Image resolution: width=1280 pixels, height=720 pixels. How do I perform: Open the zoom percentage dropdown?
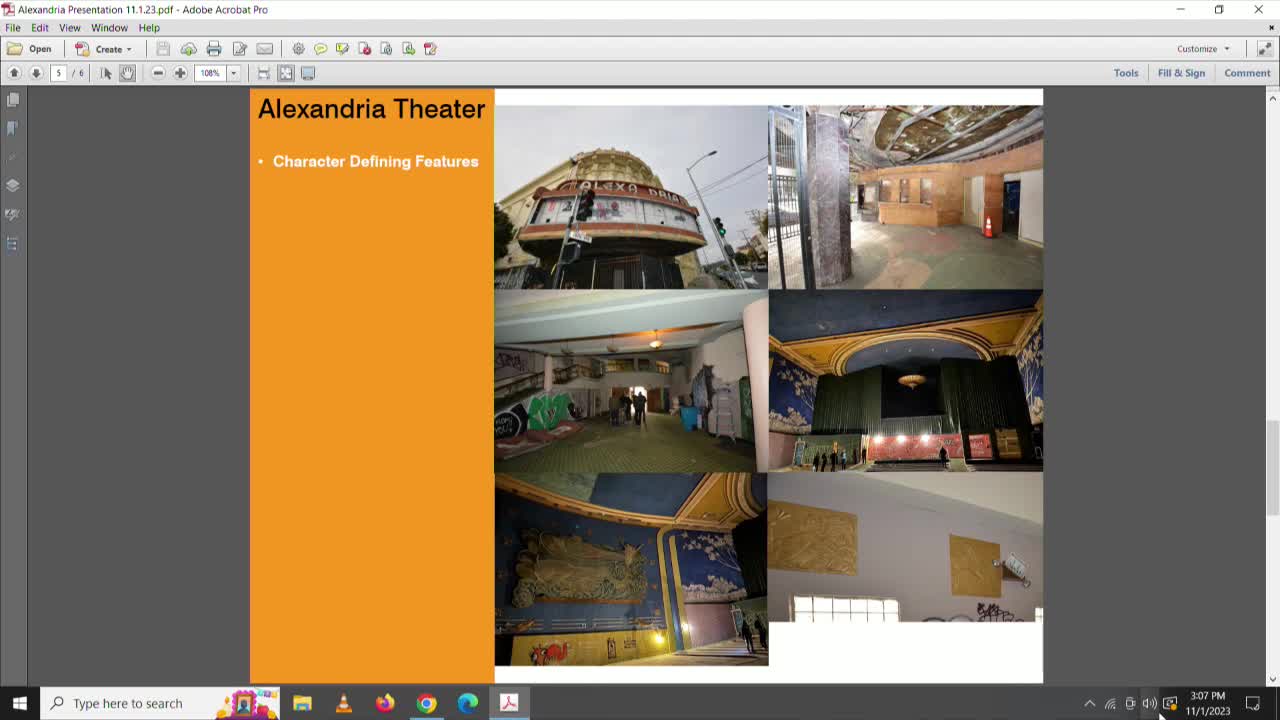(x=234, y=72)
